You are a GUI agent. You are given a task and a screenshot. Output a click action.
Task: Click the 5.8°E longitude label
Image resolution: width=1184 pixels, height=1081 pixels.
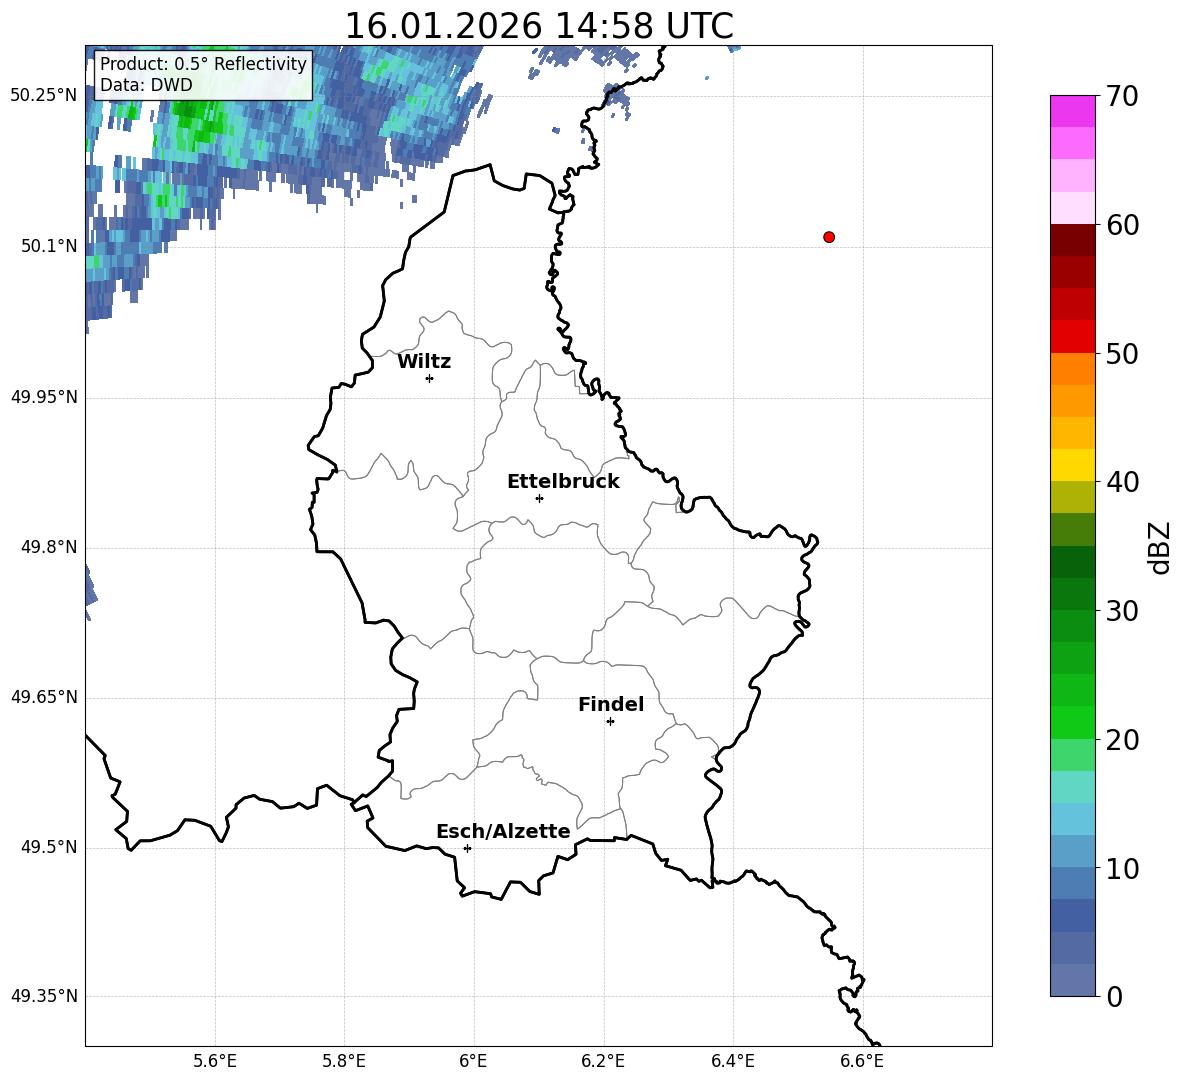(344, 1062)
